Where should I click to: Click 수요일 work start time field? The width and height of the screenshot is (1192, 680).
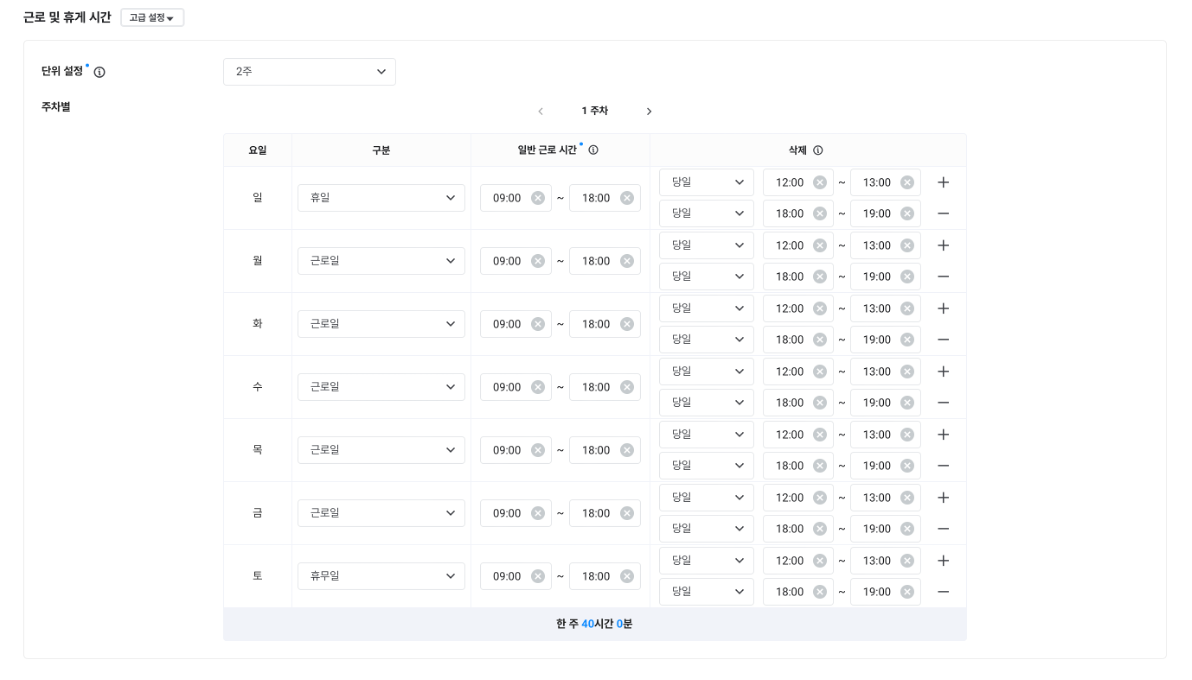[508, 387]
